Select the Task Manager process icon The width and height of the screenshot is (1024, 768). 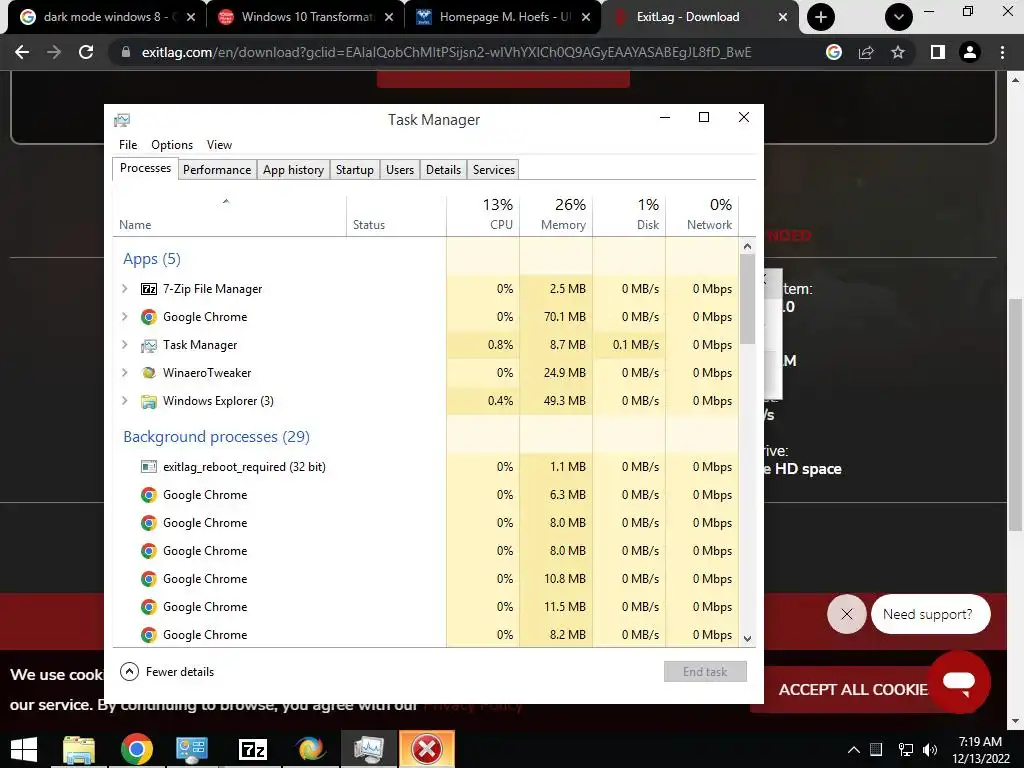149,345
